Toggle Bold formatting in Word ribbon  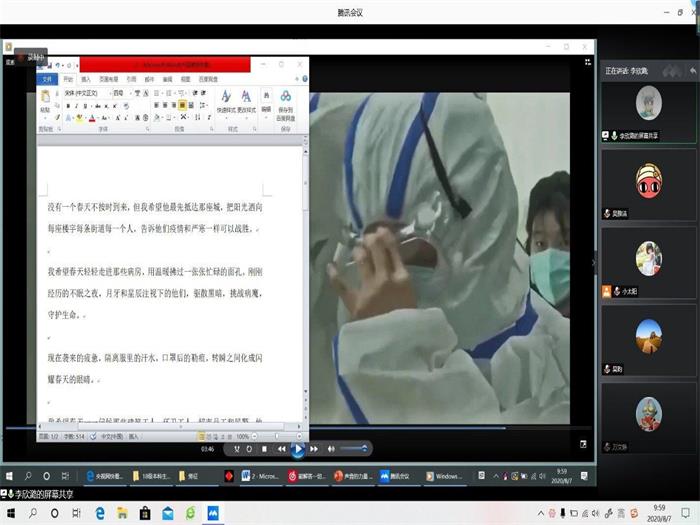pyautogui.click(x=68, y=106)
